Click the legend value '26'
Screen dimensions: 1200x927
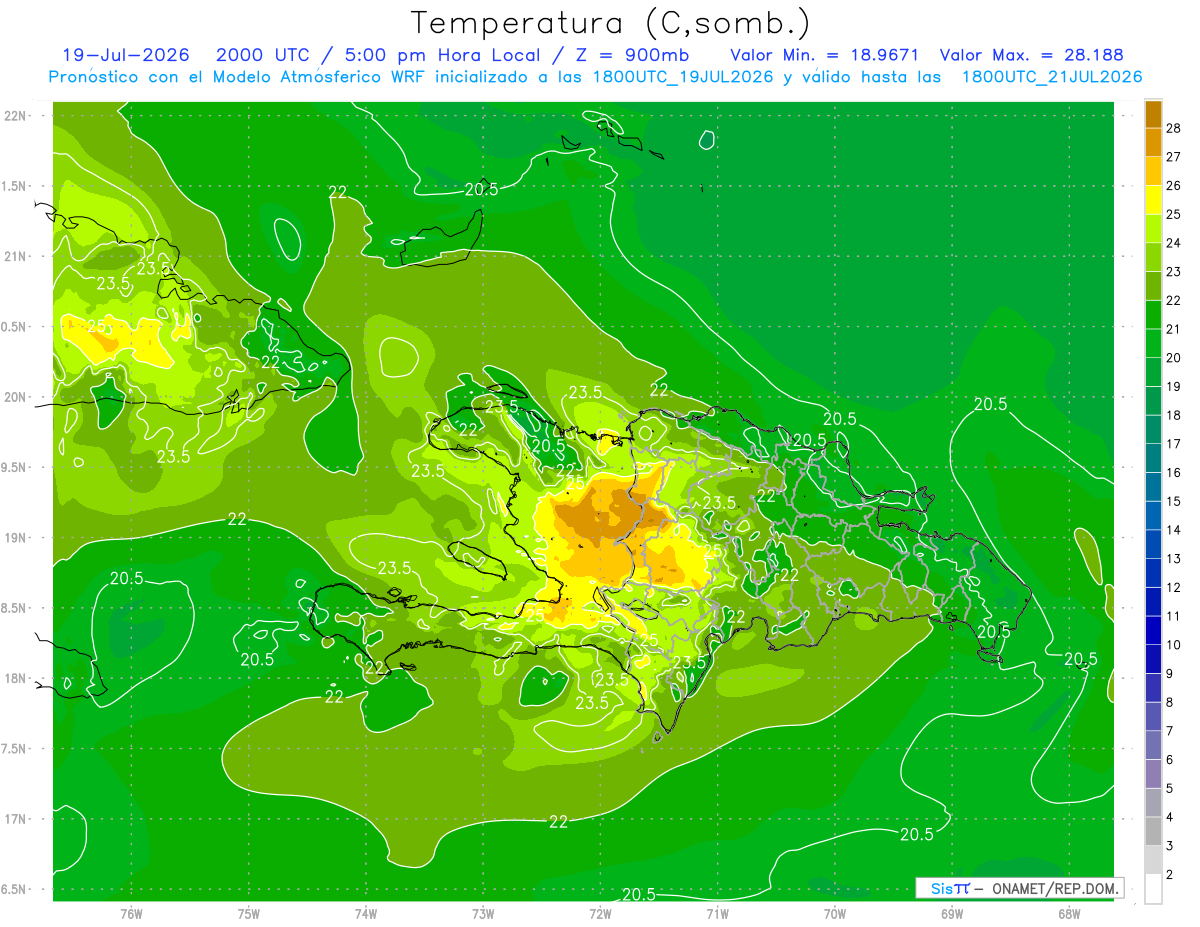1174,186
